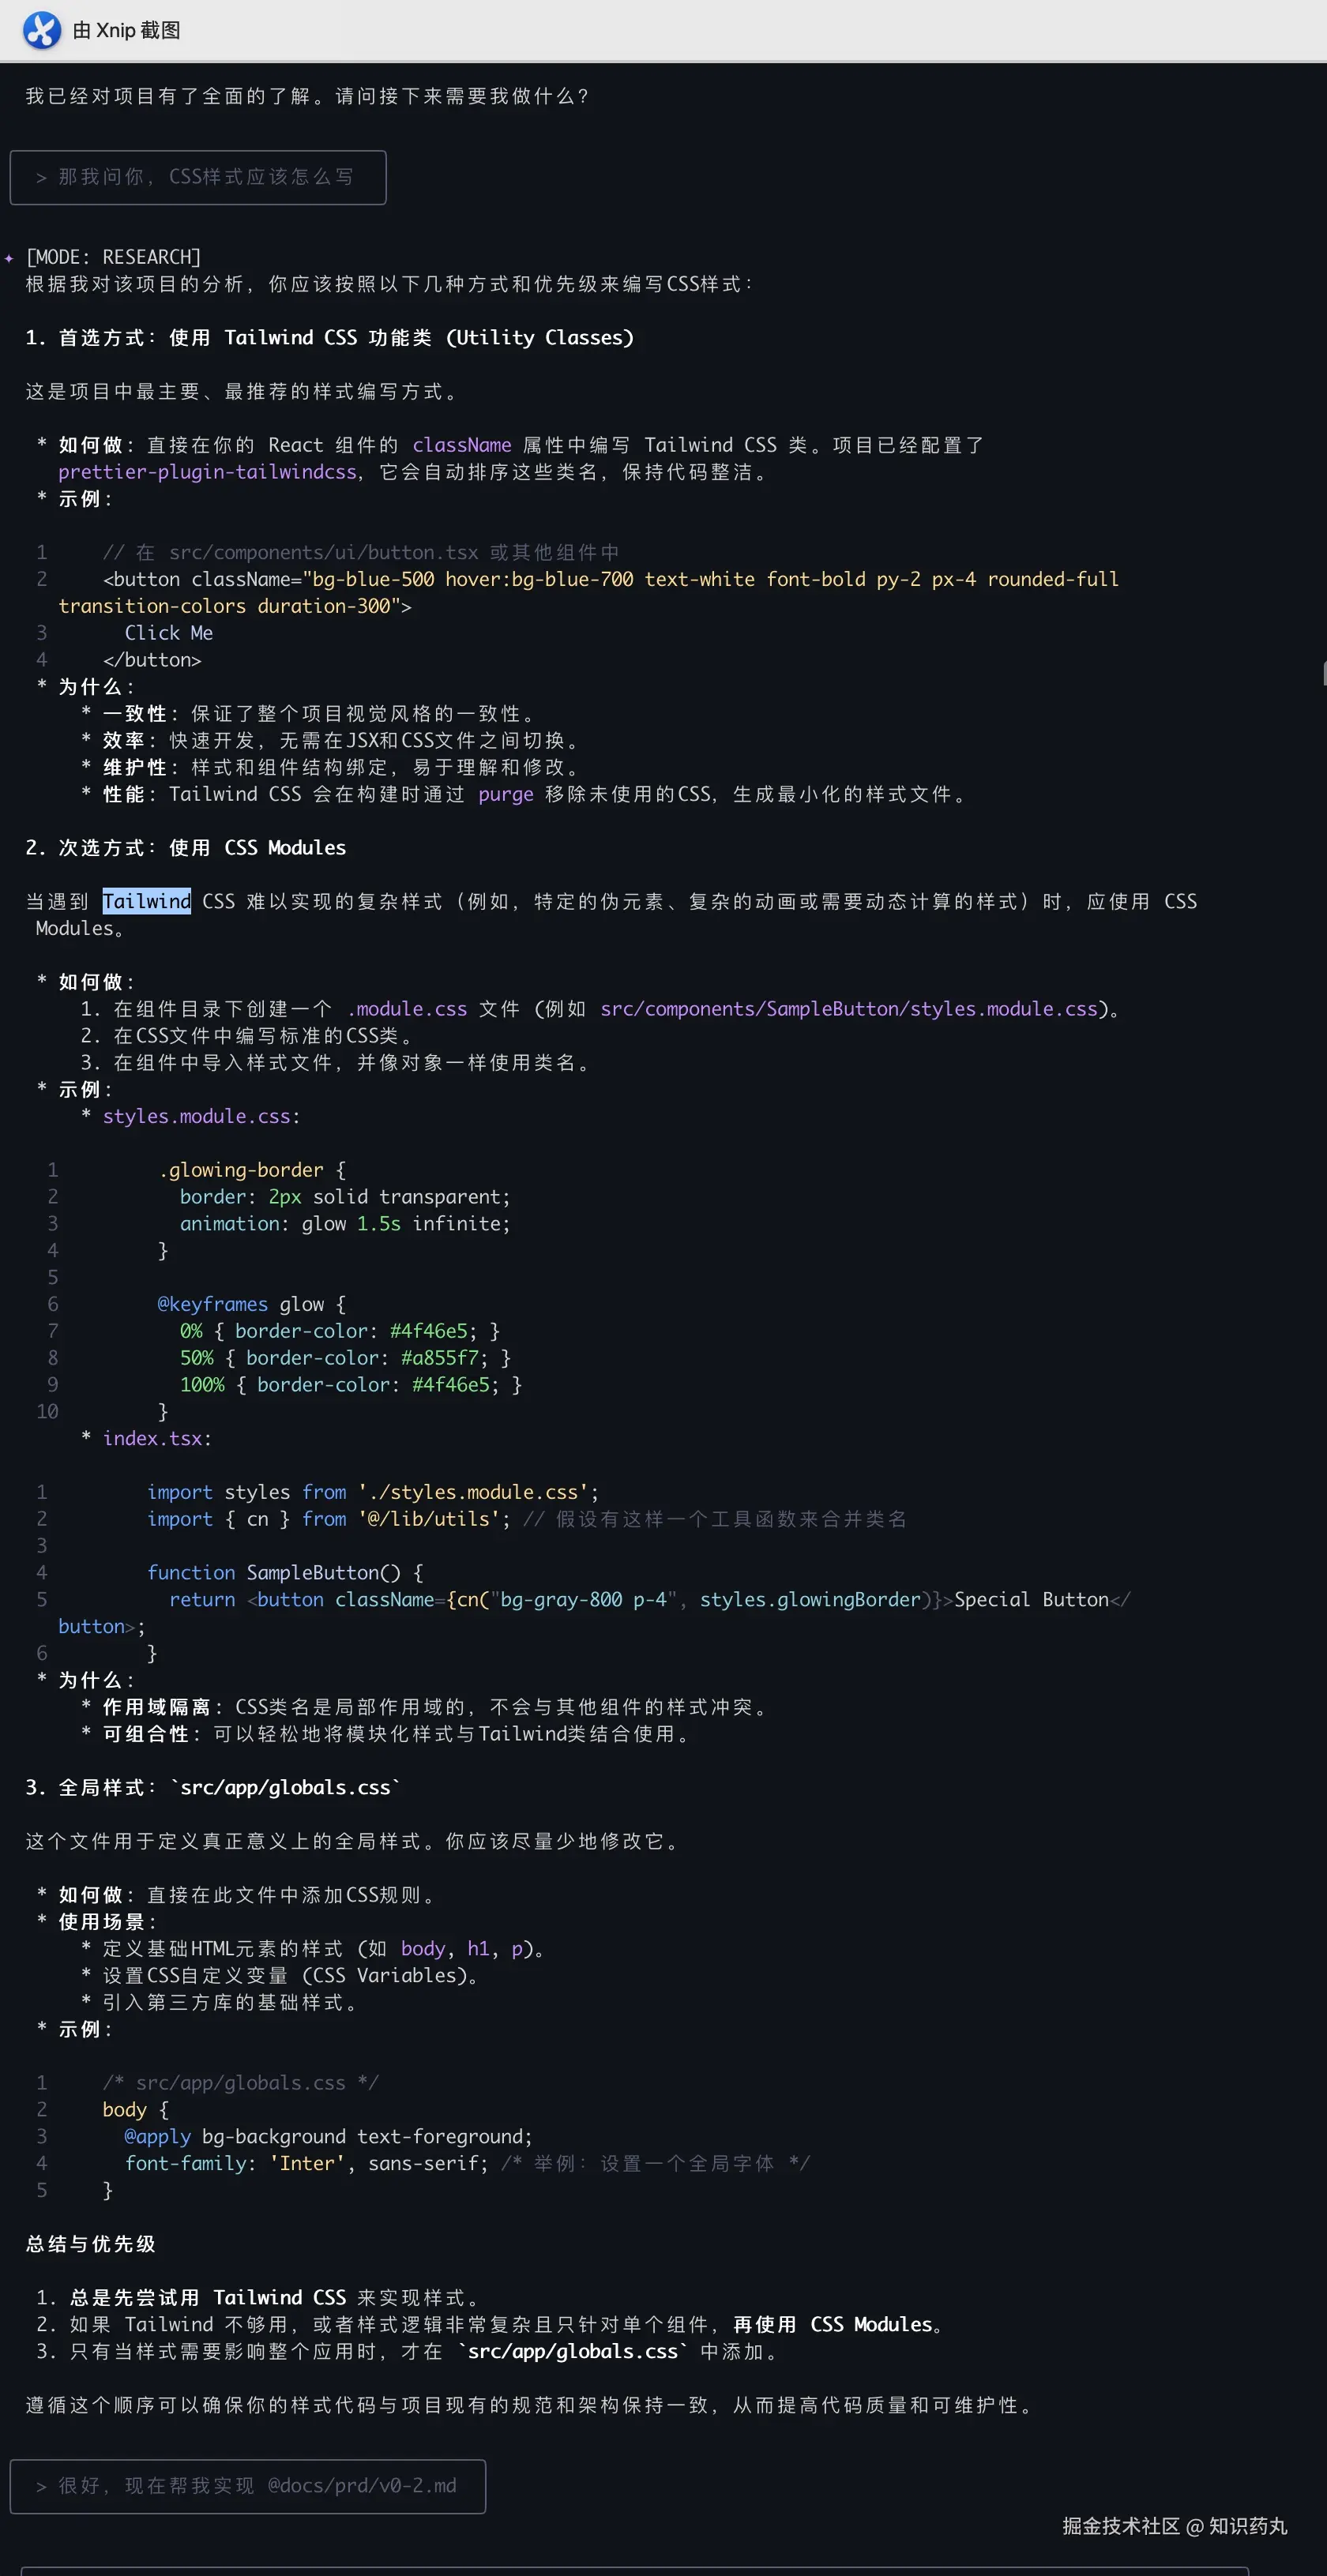
Task: Click the purple "purge" keyword
Action: pyautogui.click(x=505, y=794)
